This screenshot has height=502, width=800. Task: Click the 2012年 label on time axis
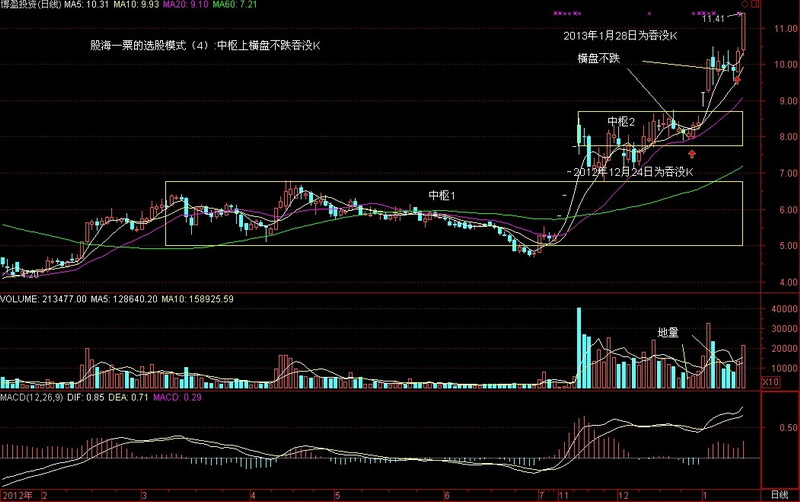point(17,495)
